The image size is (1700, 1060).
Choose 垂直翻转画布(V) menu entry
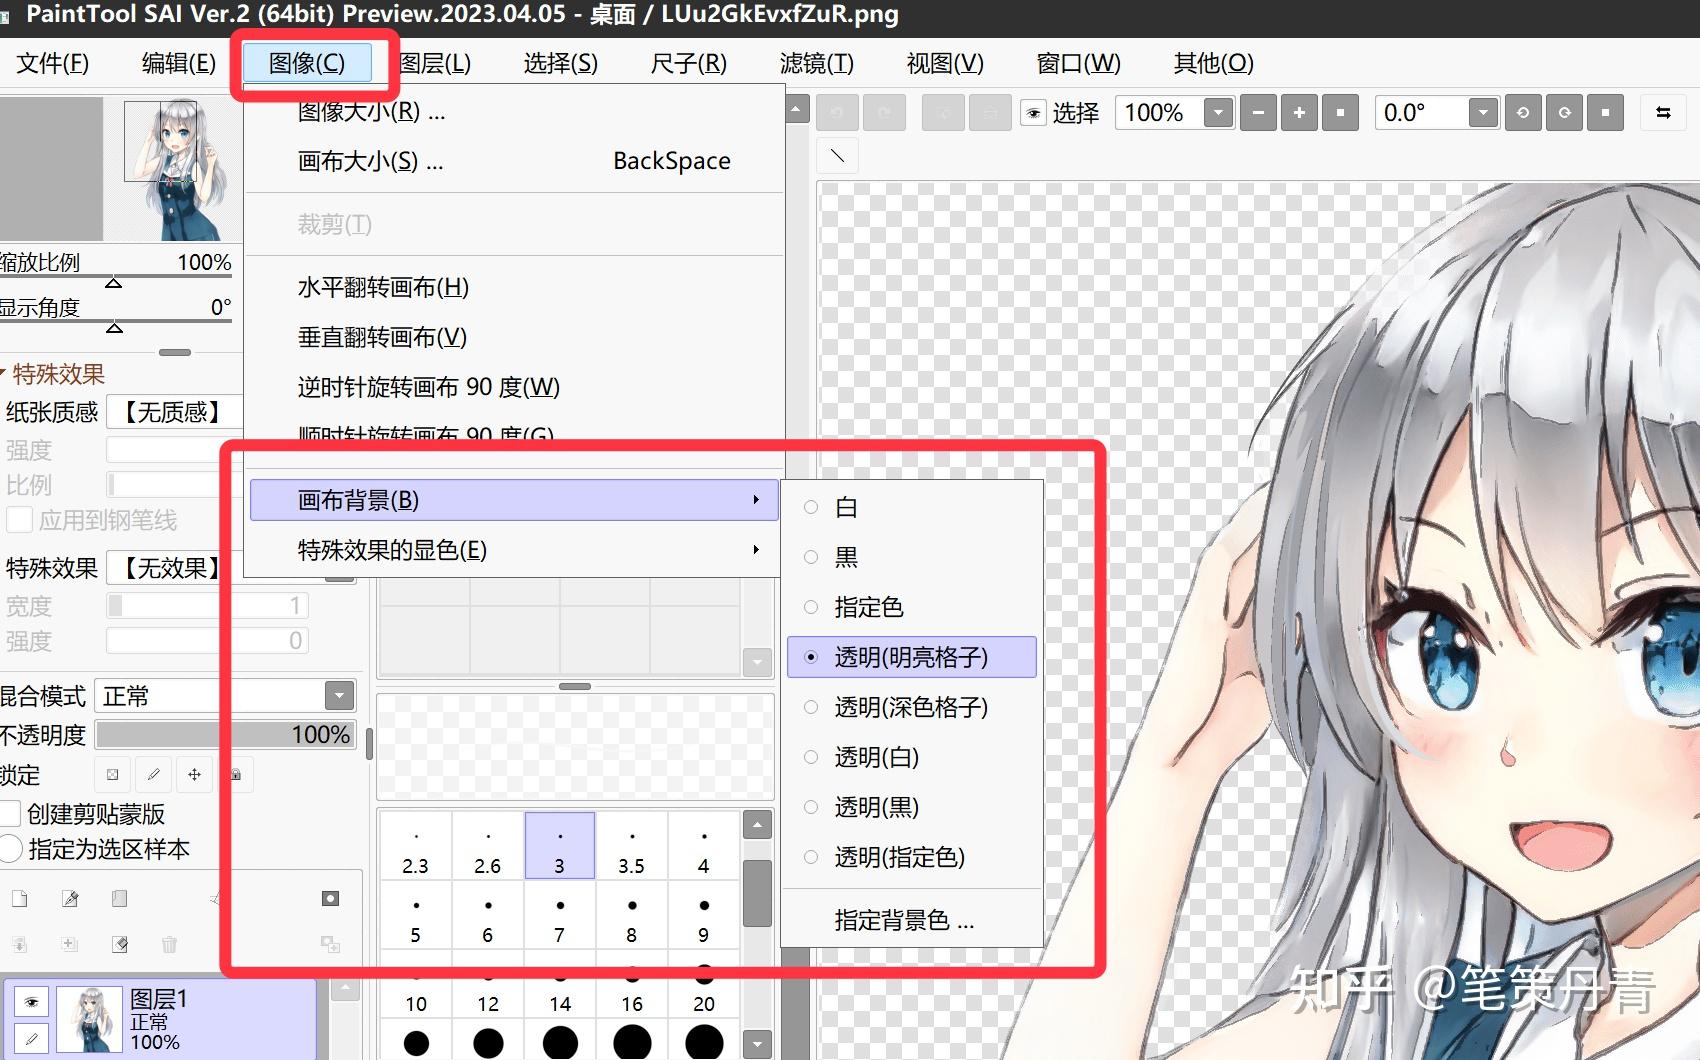click(x=514, y=337)
